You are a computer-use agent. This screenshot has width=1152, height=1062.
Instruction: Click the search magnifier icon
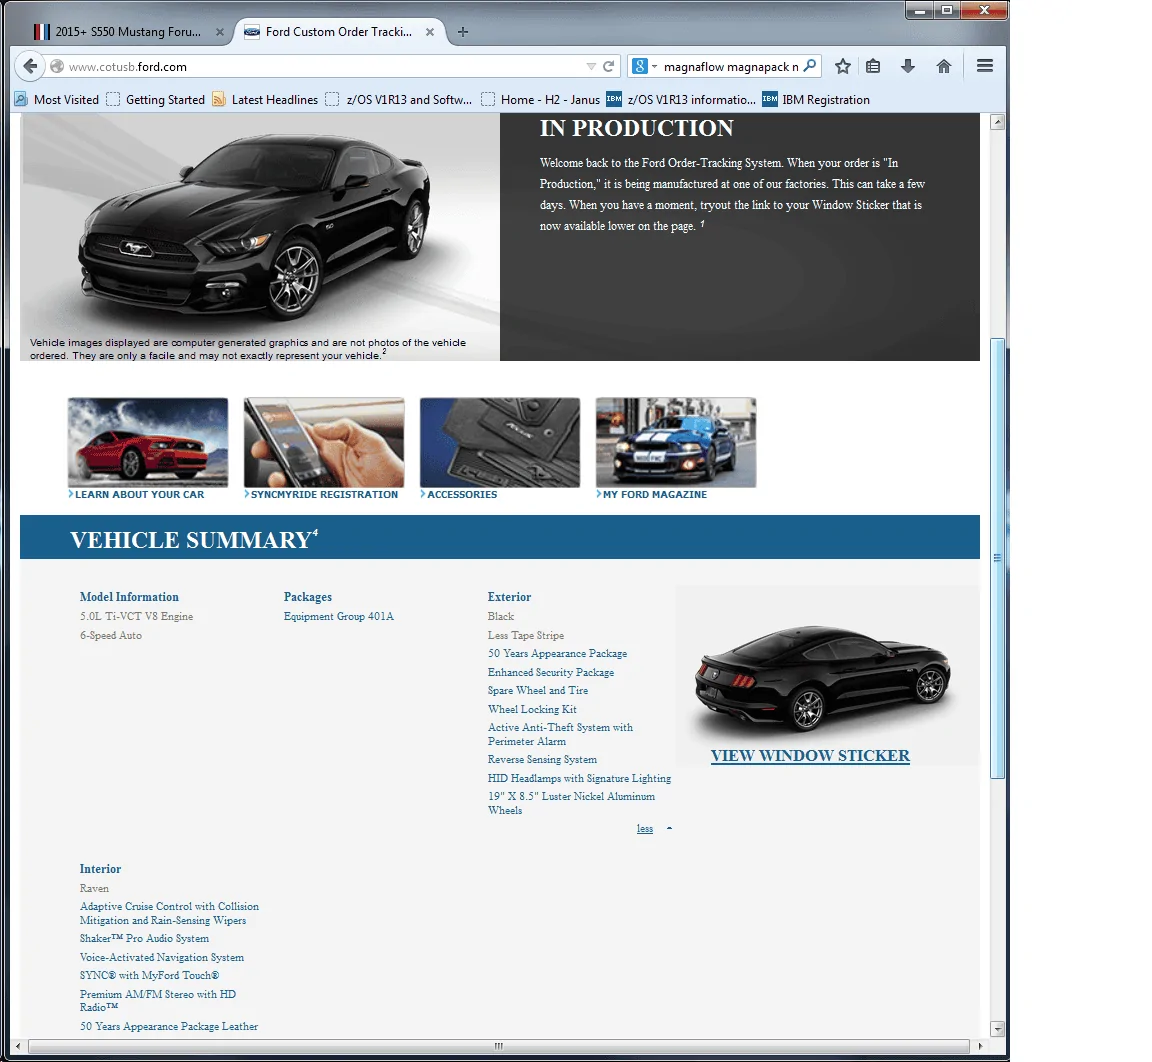click(810, 66)
